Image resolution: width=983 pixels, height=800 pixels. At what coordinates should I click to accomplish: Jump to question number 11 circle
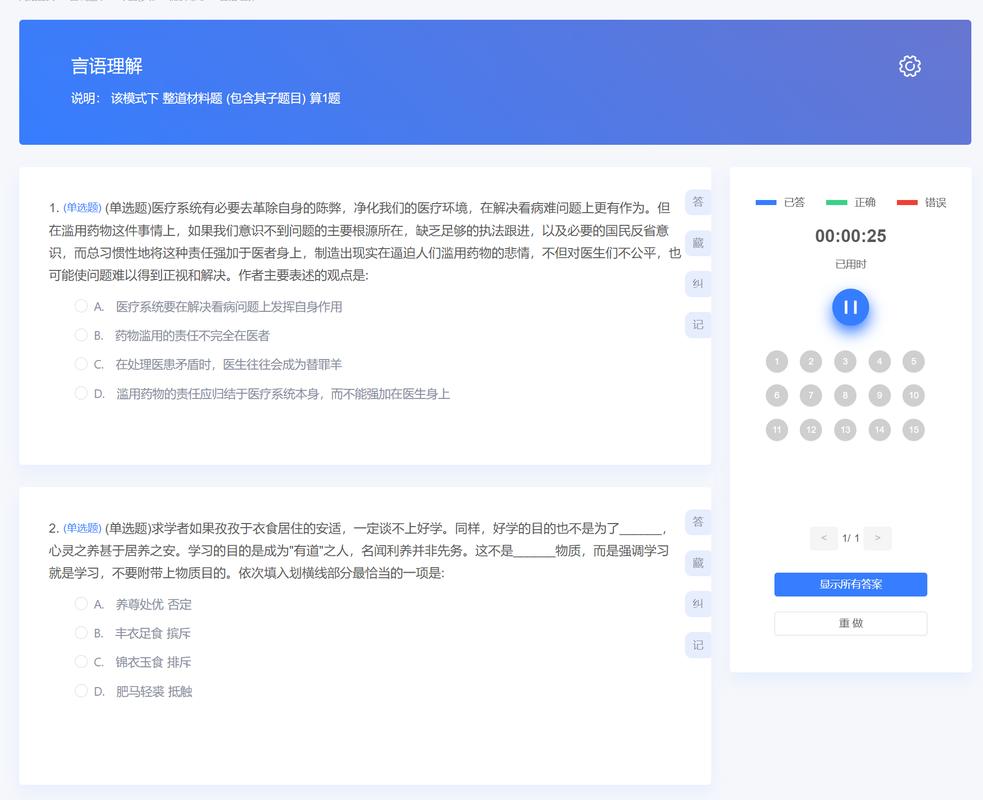click(x=777, y=429)
